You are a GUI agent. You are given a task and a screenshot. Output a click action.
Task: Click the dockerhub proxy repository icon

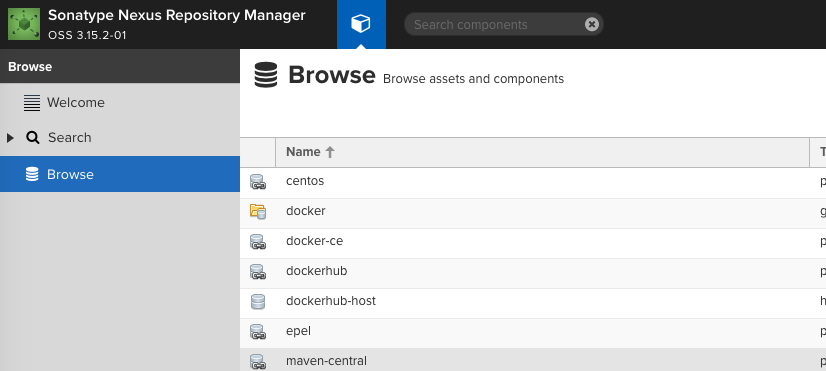258,272
